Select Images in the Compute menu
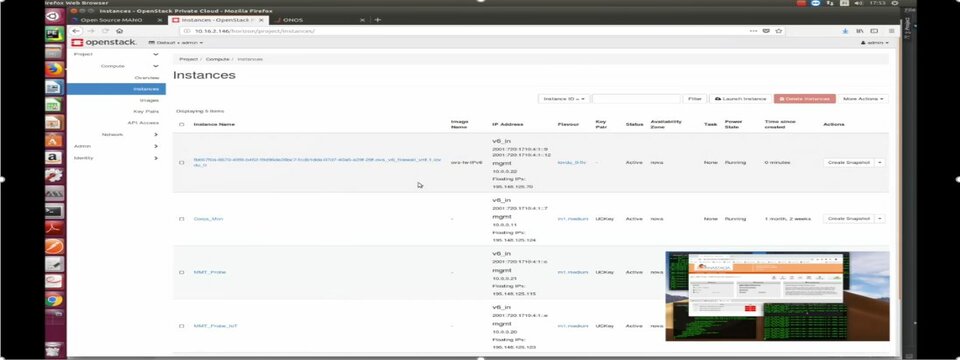The height and width of the screenshot is (360, 960). pyautogui.click(x=149, y=100)
